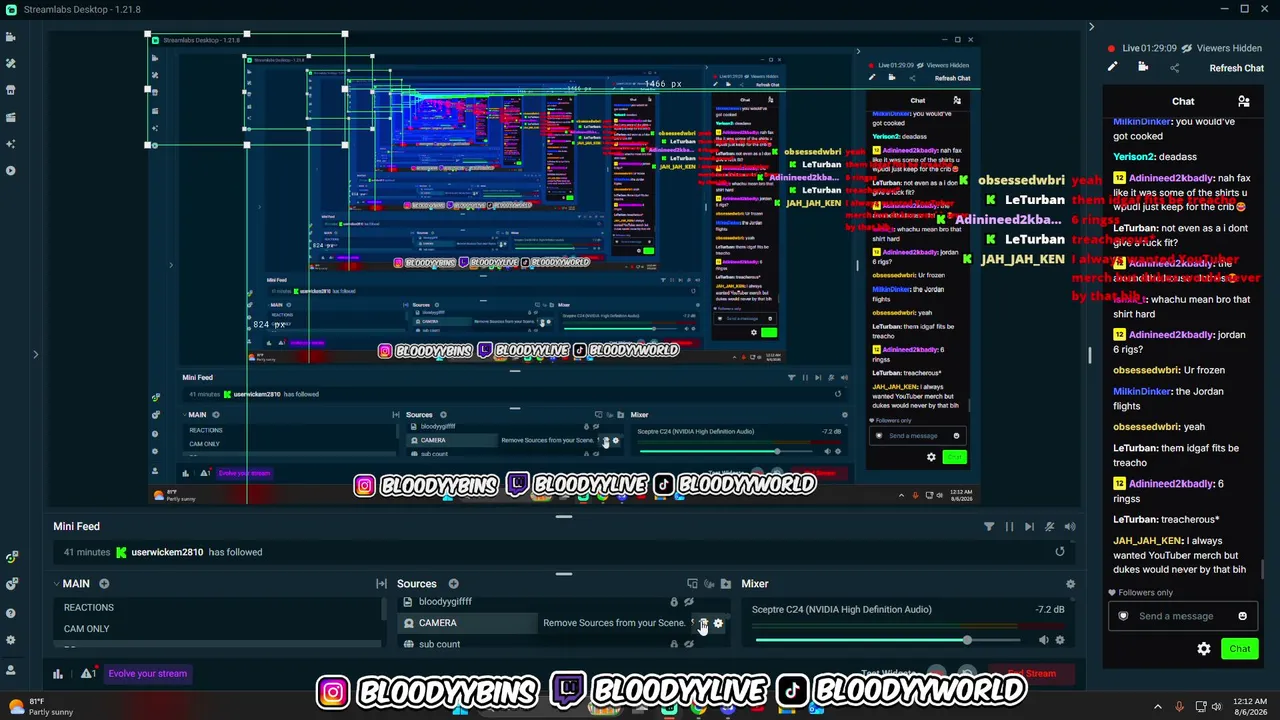Click the green Chat send button

point(1240,649)
